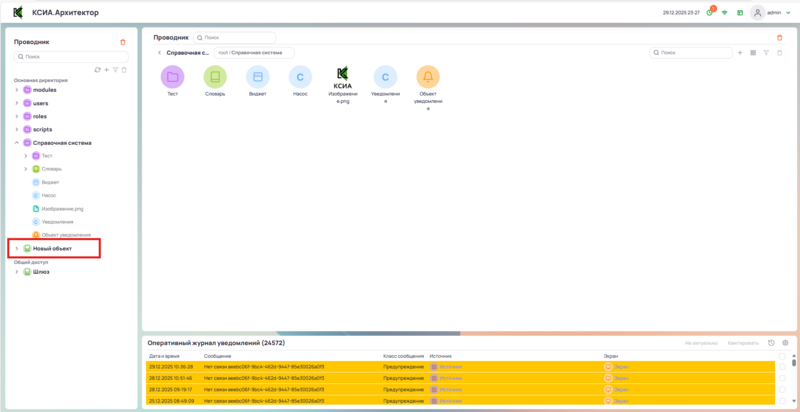The width and height of the screenshot is (800, 412).
Task: Select checkbox of first notification row
Action: click(781, 367)
